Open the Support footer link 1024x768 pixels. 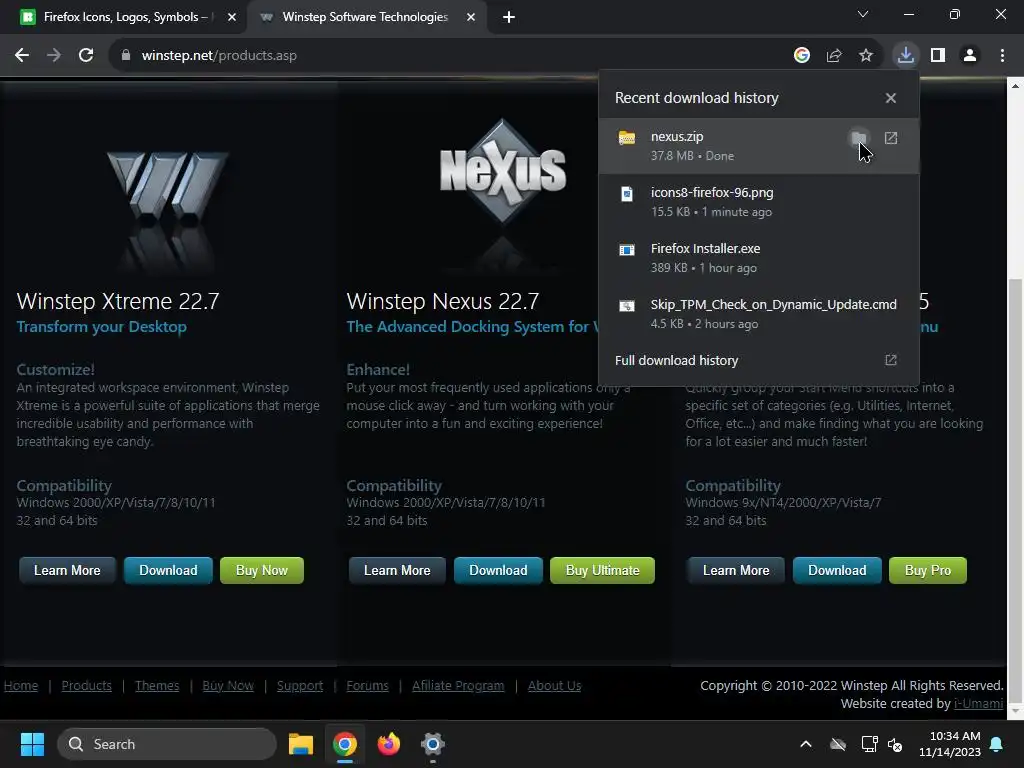tap(300, 686)
